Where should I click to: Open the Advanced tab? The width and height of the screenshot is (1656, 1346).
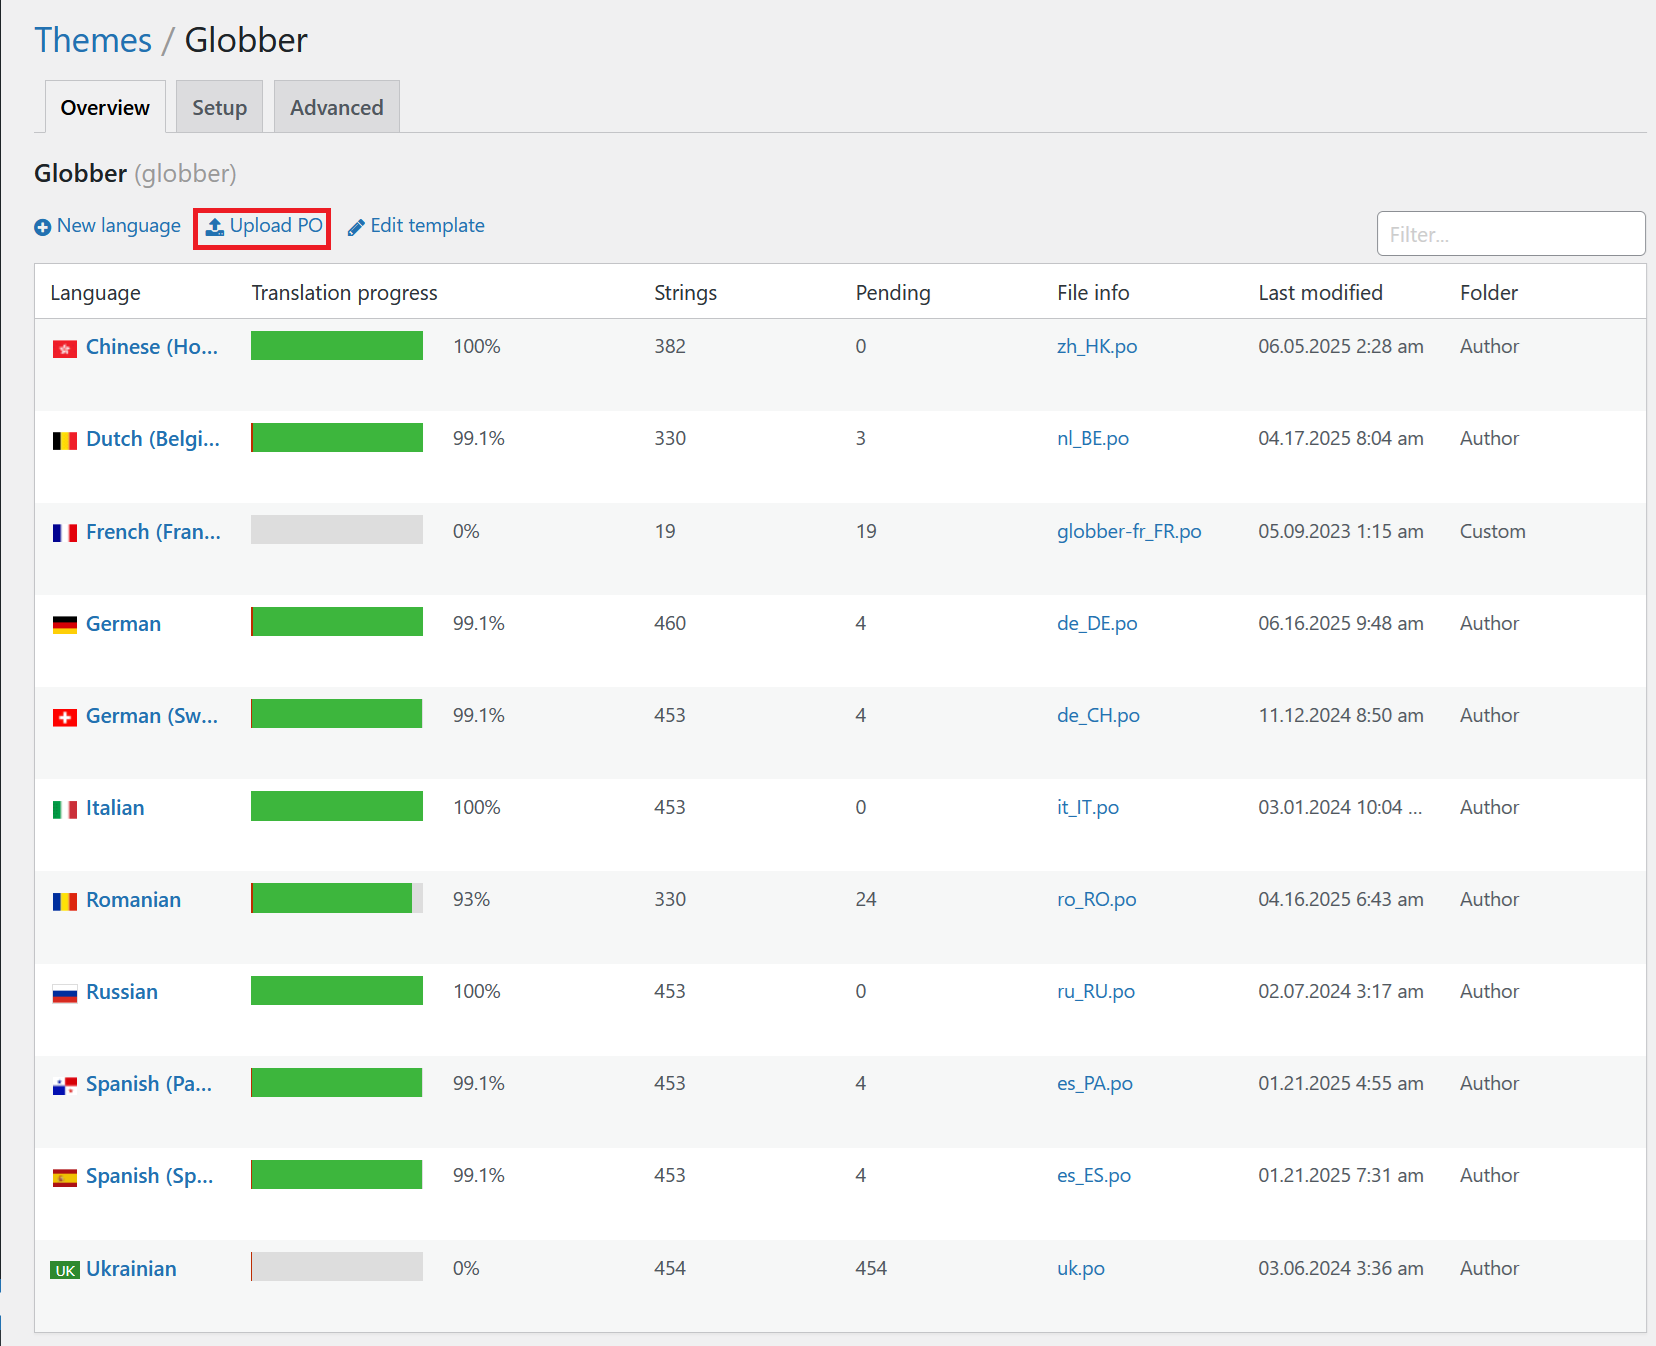[x=337, y=107]
